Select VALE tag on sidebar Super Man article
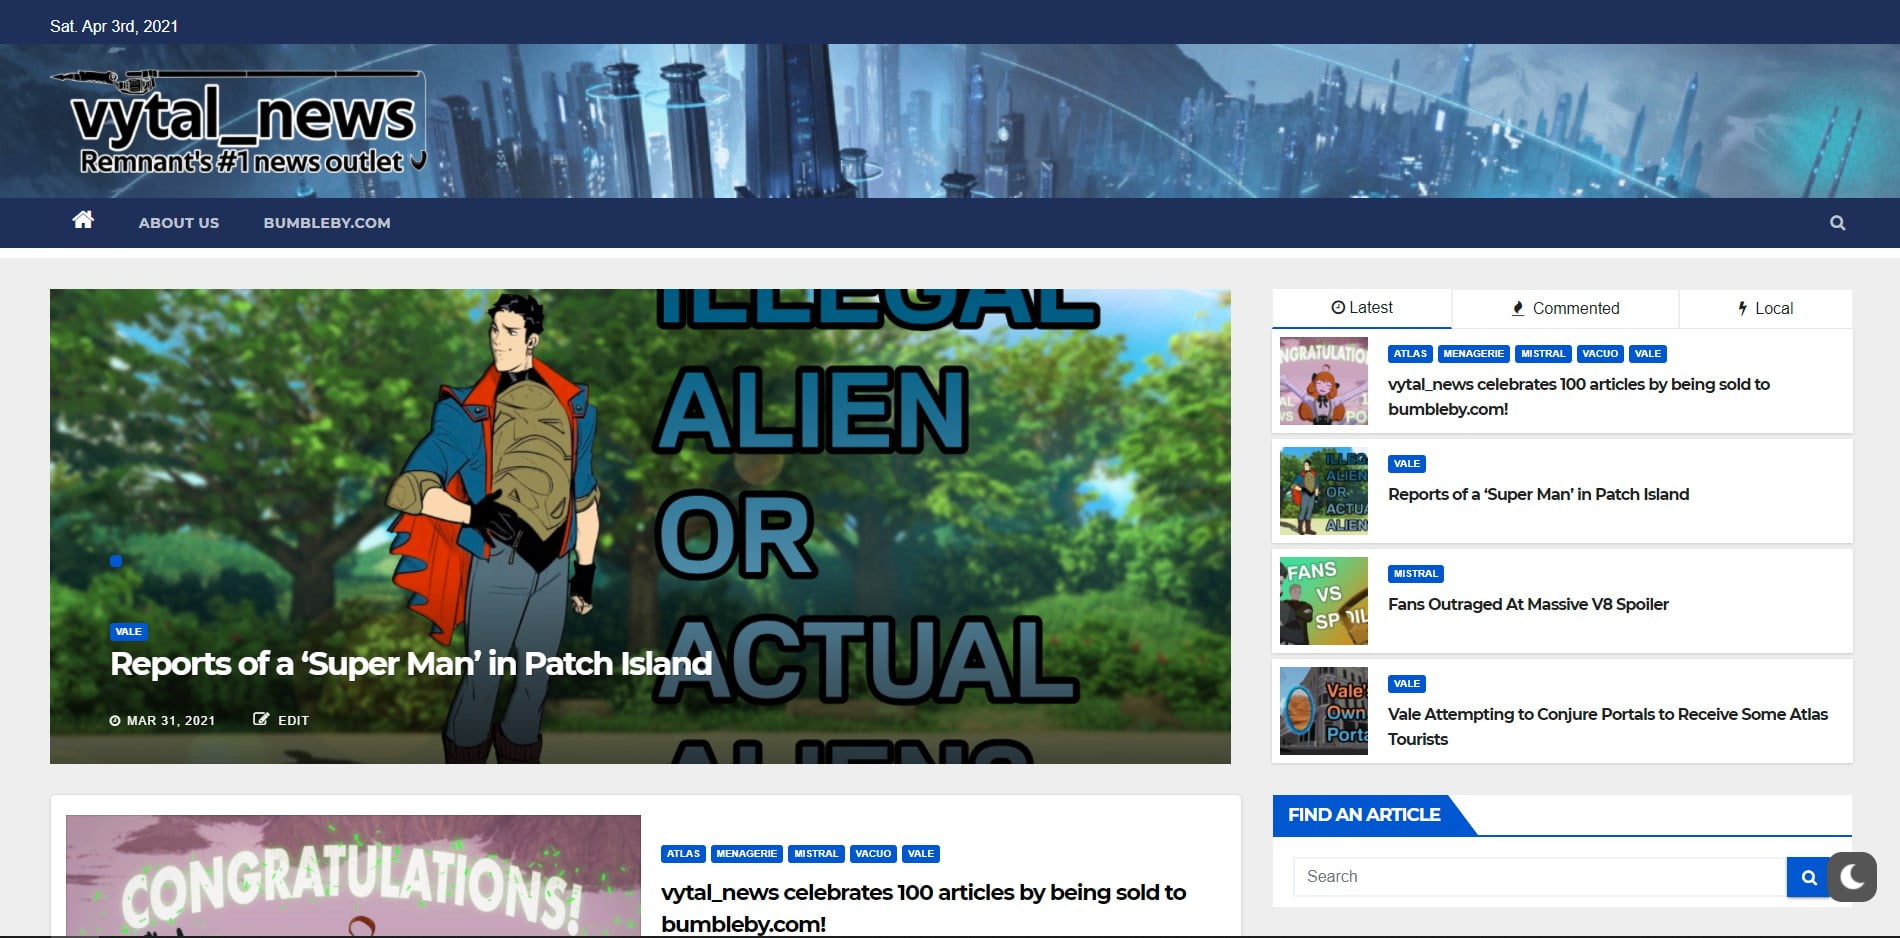 point(1407,463)
